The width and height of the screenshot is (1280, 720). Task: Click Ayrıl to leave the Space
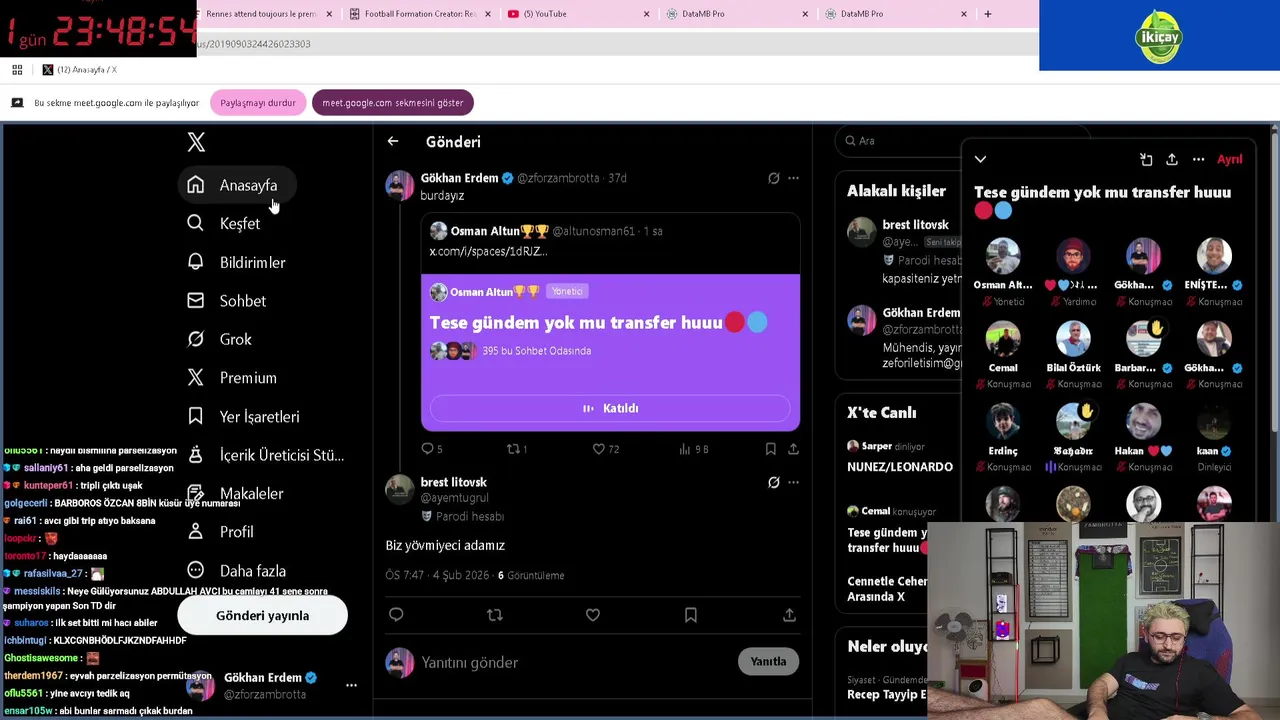(x=1229, y=159)
